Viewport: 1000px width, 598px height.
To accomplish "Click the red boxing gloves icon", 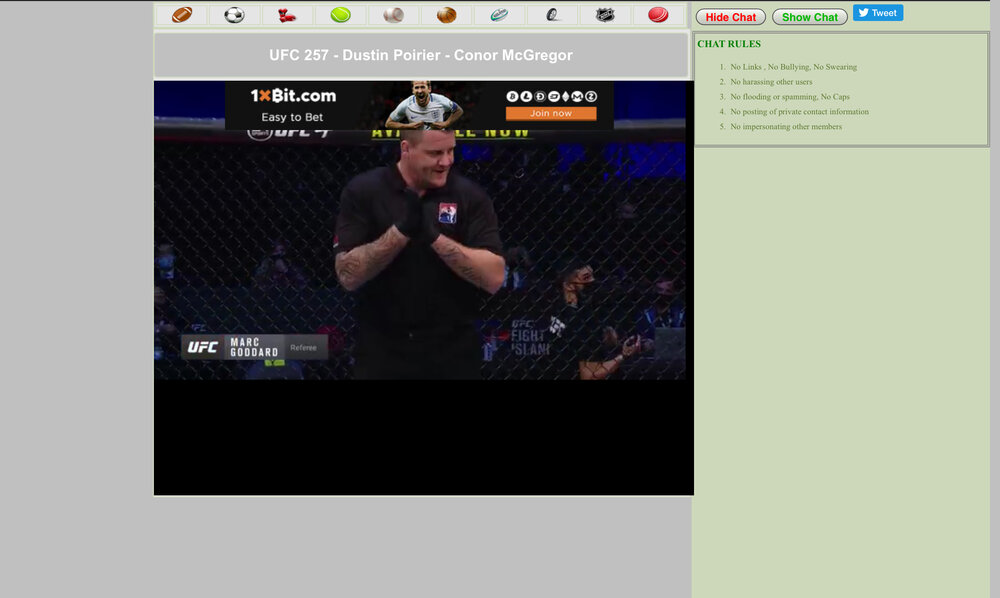I will [287, 15].
